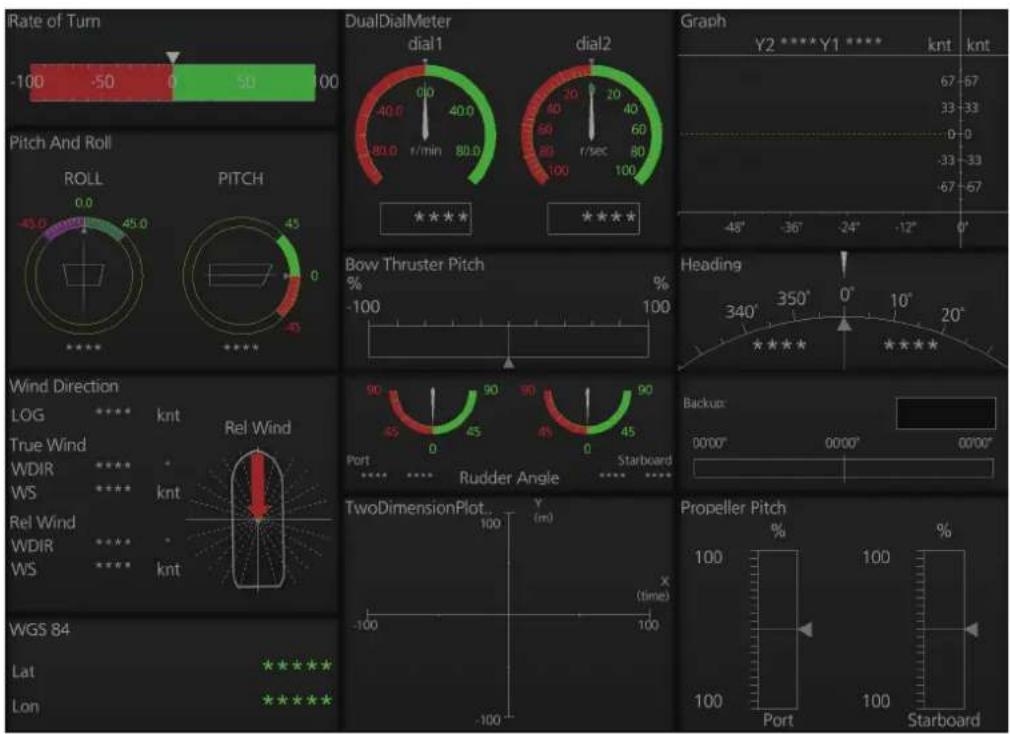Select the Backup: label
This screenshot has height=734, width=1010.
(704, 403)
